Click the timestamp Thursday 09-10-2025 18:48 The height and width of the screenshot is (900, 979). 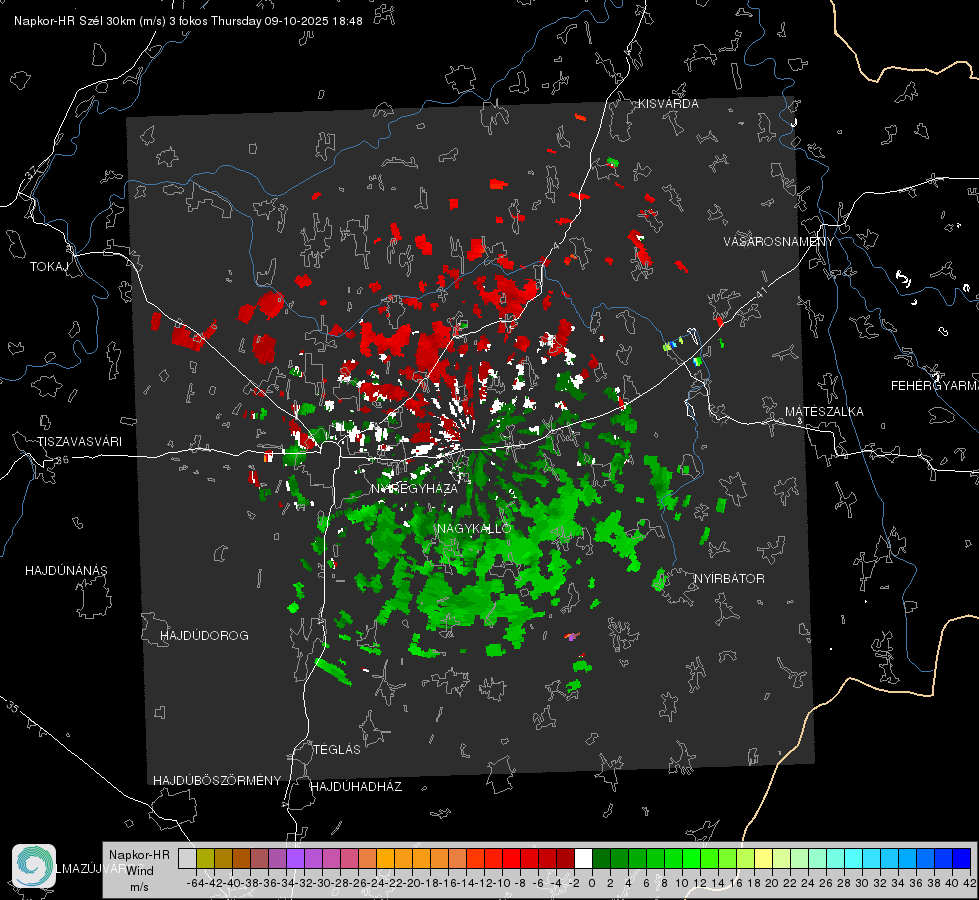287,21
